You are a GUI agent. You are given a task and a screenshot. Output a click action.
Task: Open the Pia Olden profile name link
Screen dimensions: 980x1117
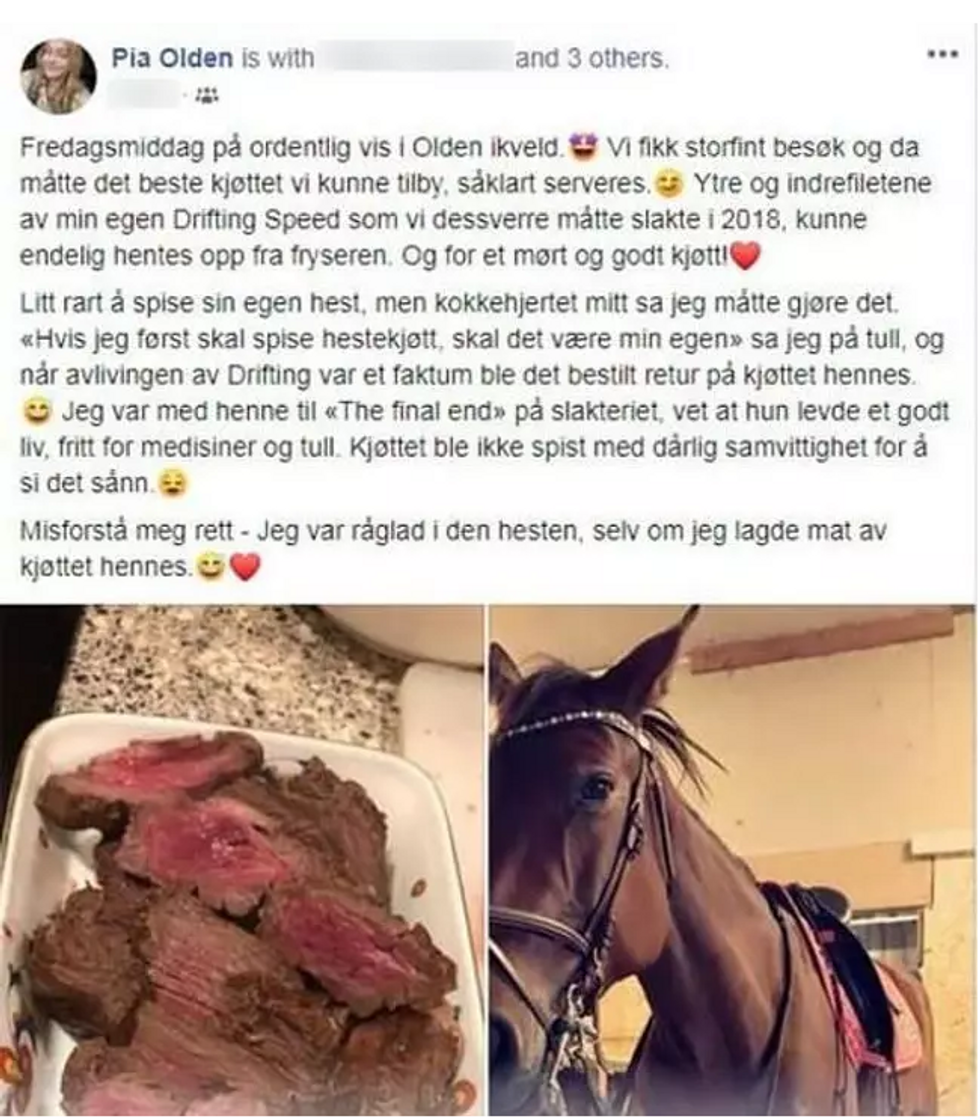click(172, 58)
